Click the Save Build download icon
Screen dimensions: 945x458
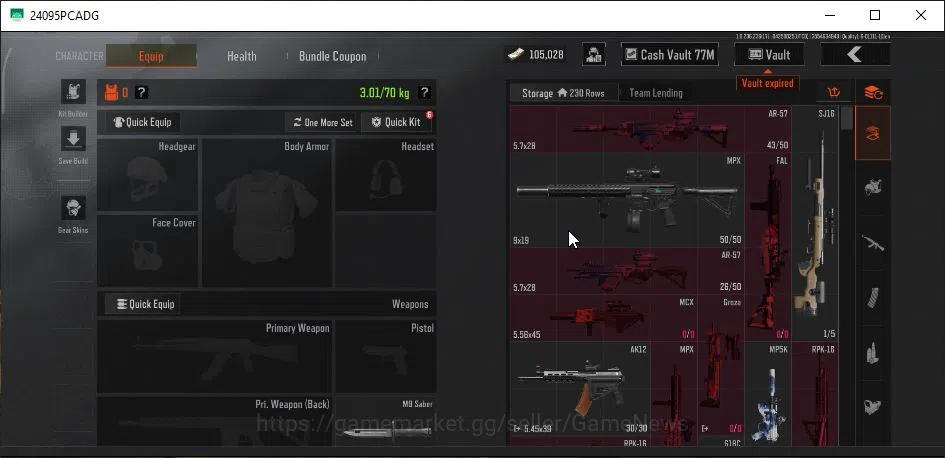click(x=73, y=139)
